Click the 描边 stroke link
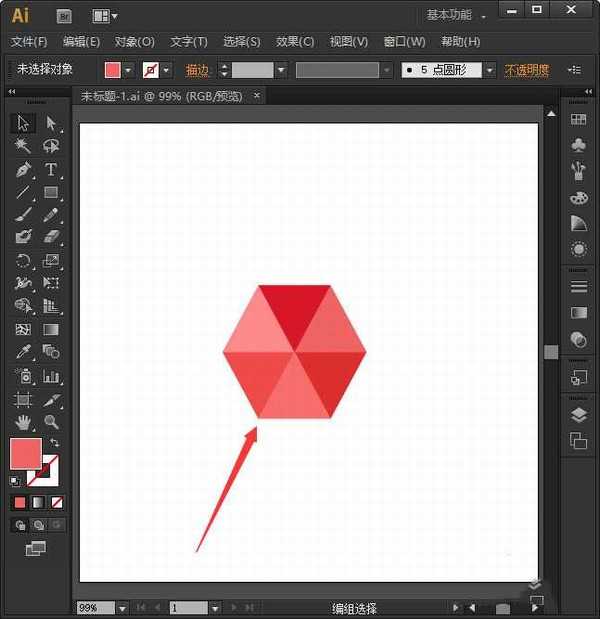The width and height of the screenshot is (600, 619). [198, 70]
